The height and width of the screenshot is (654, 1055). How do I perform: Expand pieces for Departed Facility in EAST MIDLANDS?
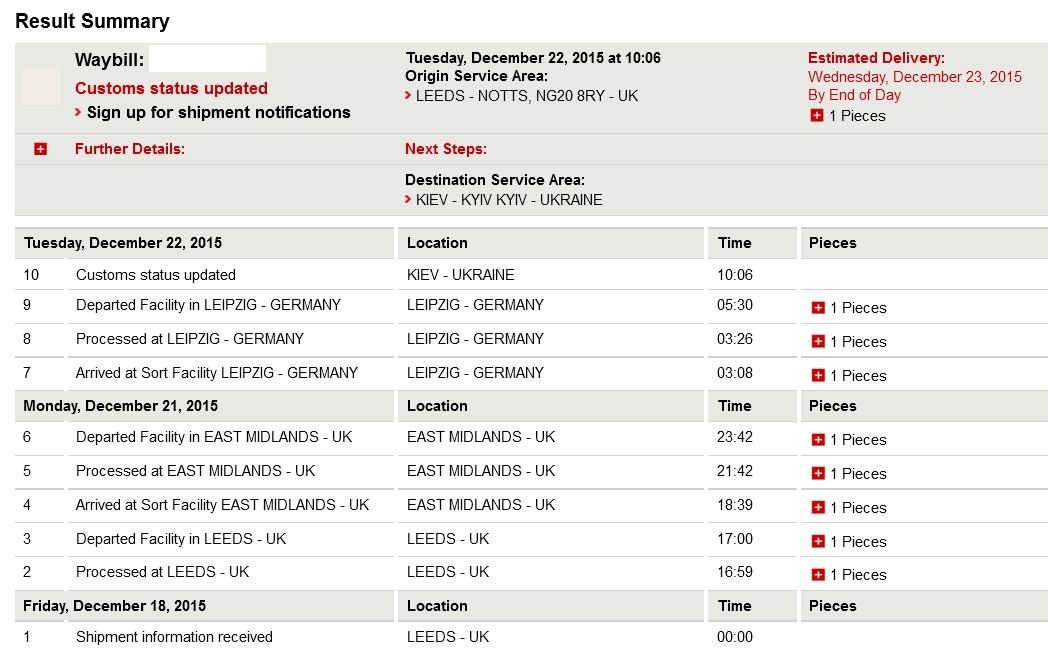coord(817,439)
